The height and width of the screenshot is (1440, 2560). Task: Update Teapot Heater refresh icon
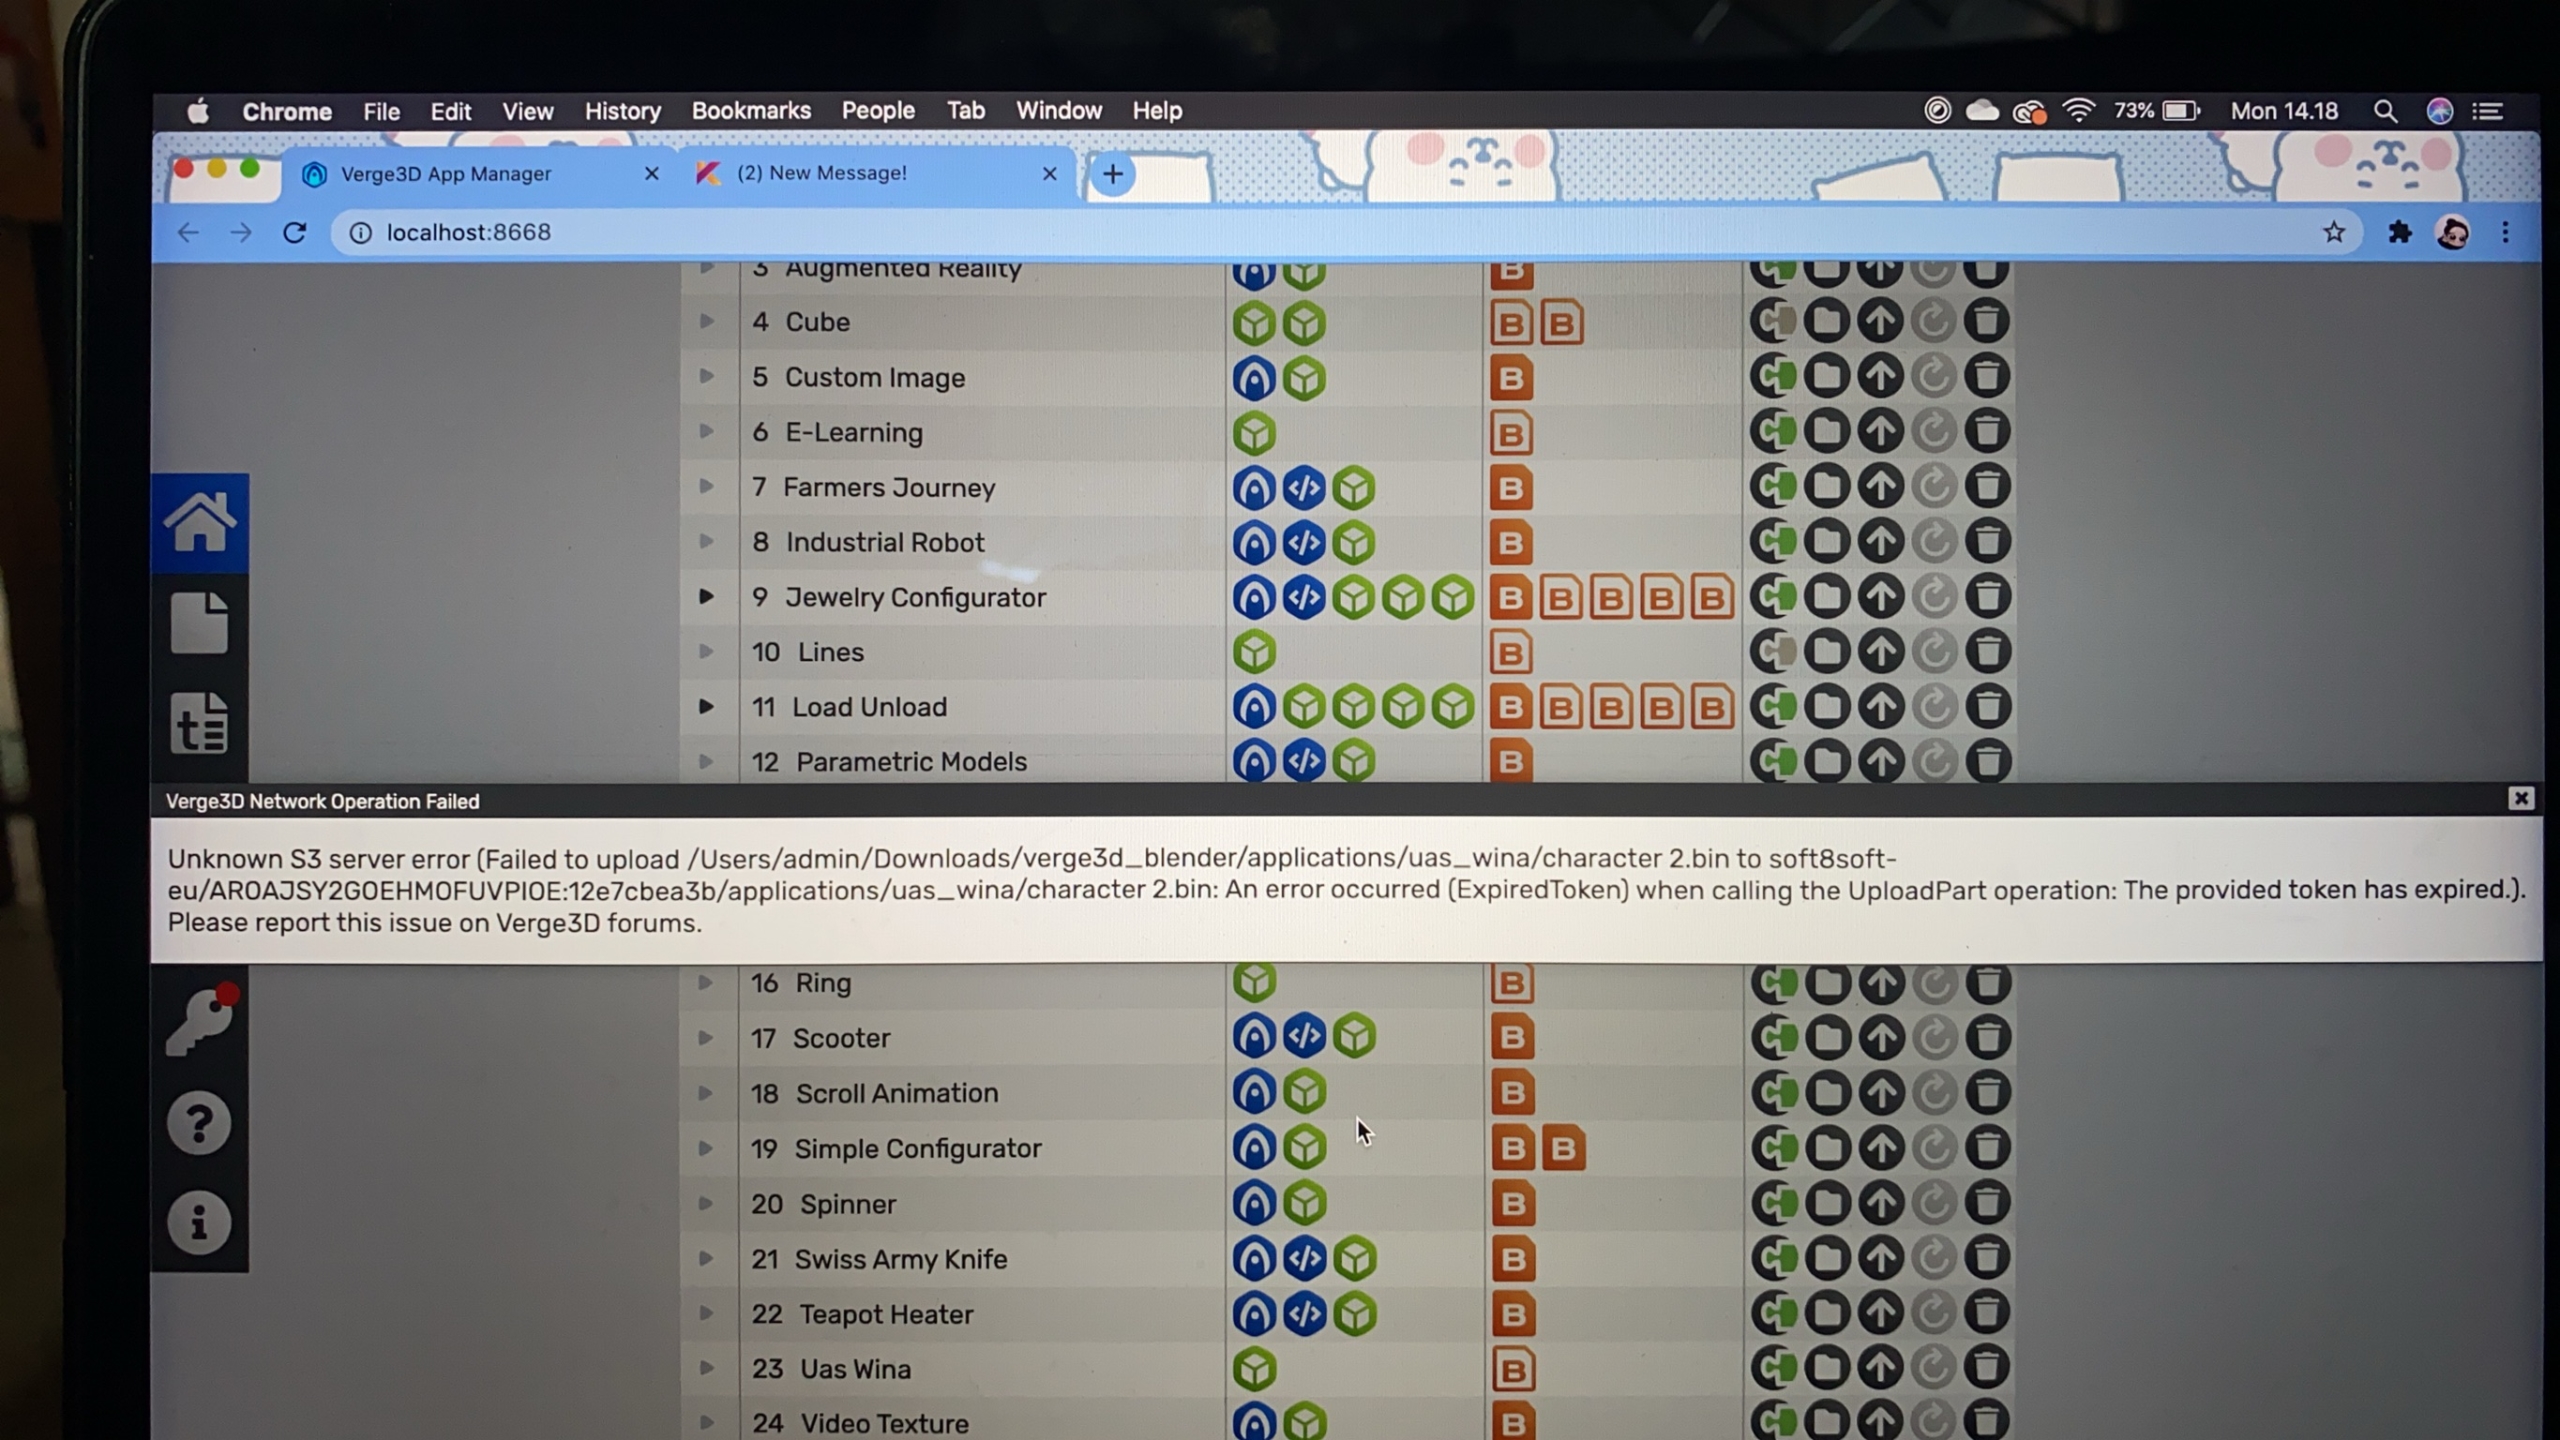pyautogui.click(x=1934, y=1312)
